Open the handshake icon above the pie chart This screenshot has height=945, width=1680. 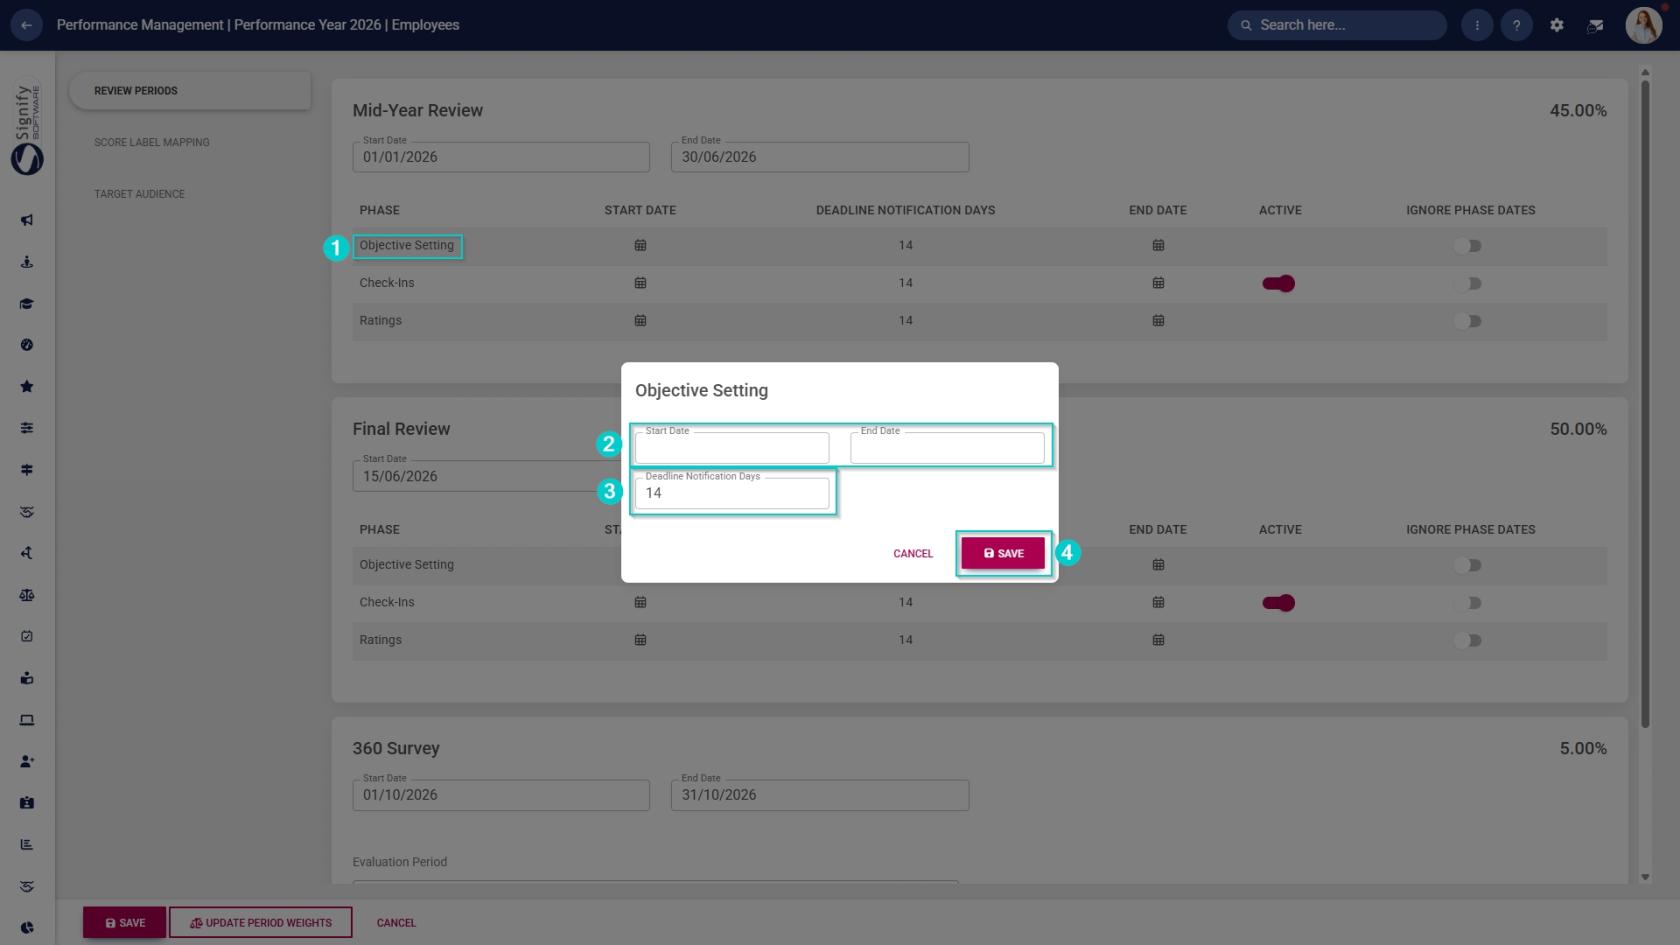click(27, 886)
